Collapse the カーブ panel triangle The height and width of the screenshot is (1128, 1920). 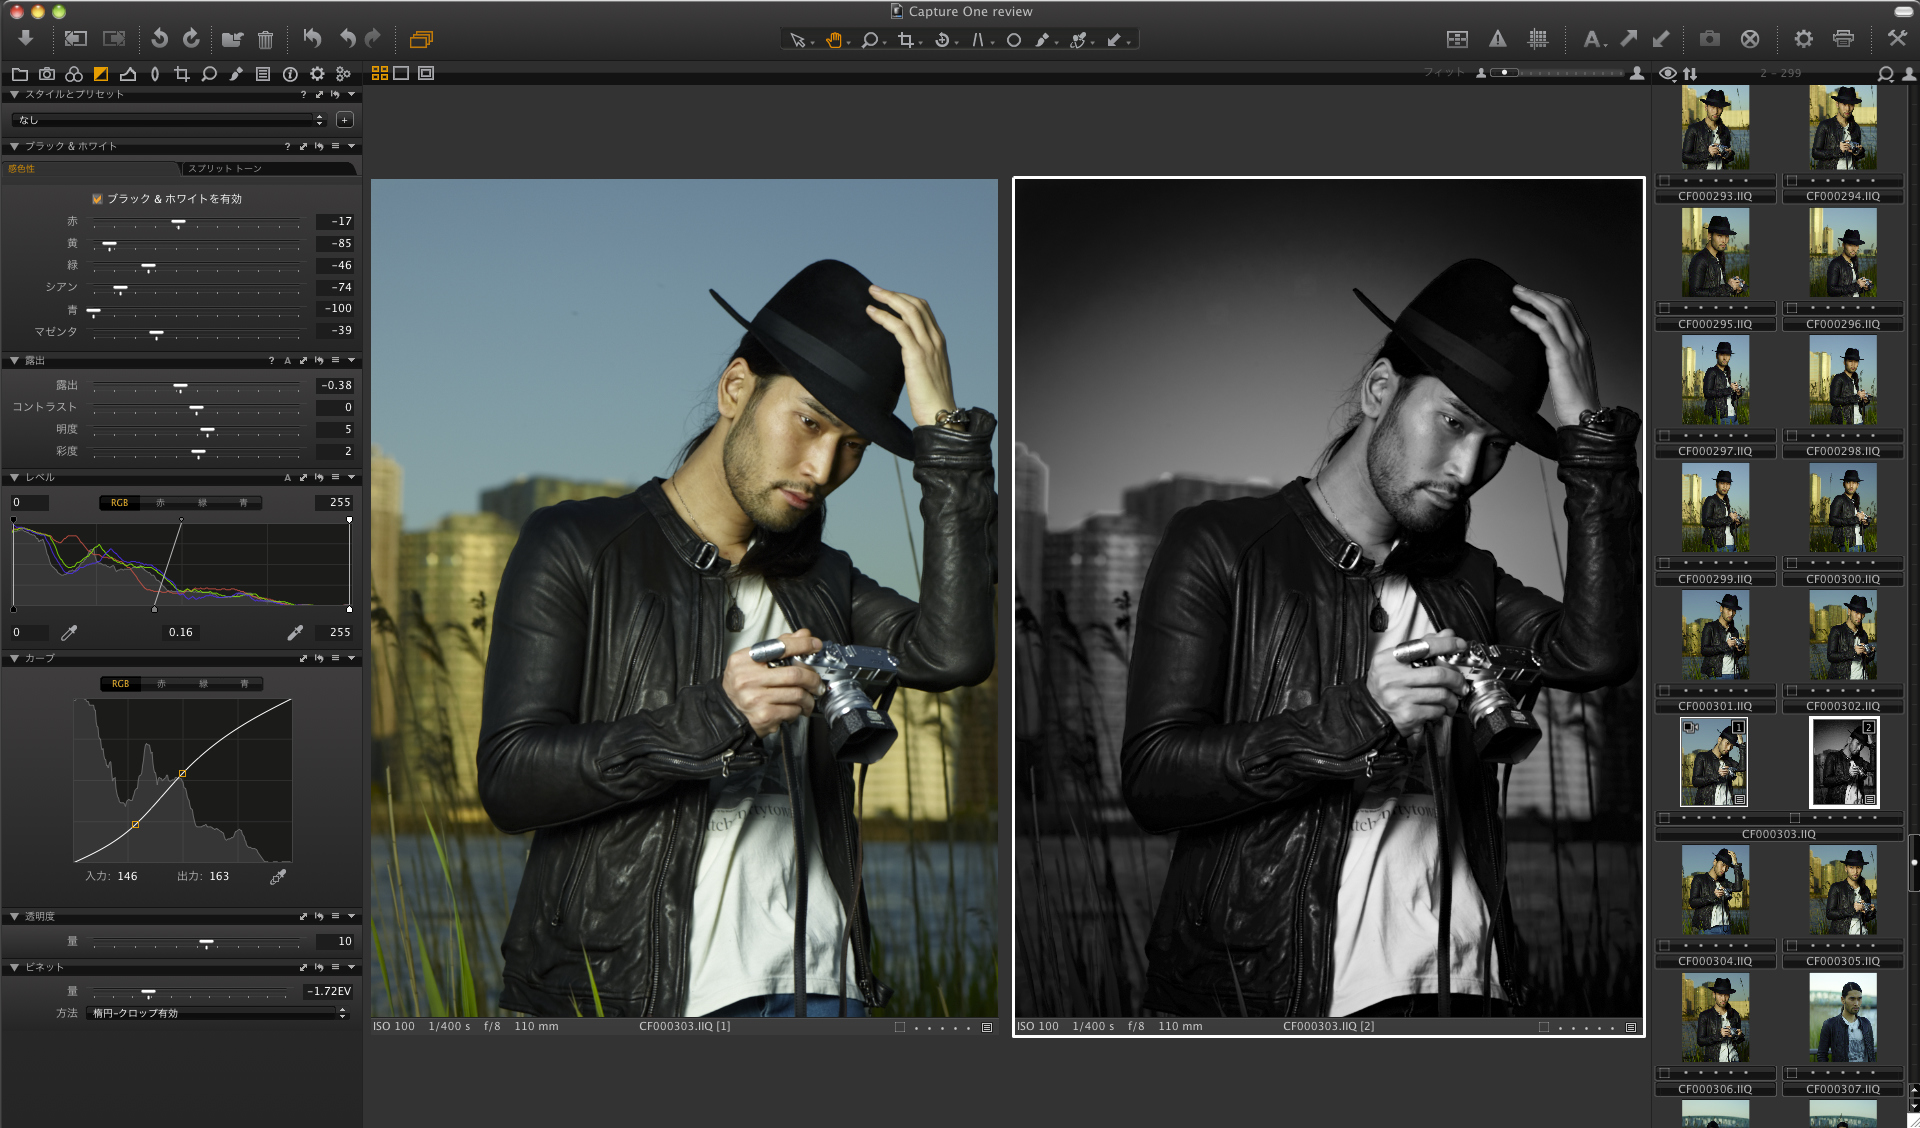[14, 658]
